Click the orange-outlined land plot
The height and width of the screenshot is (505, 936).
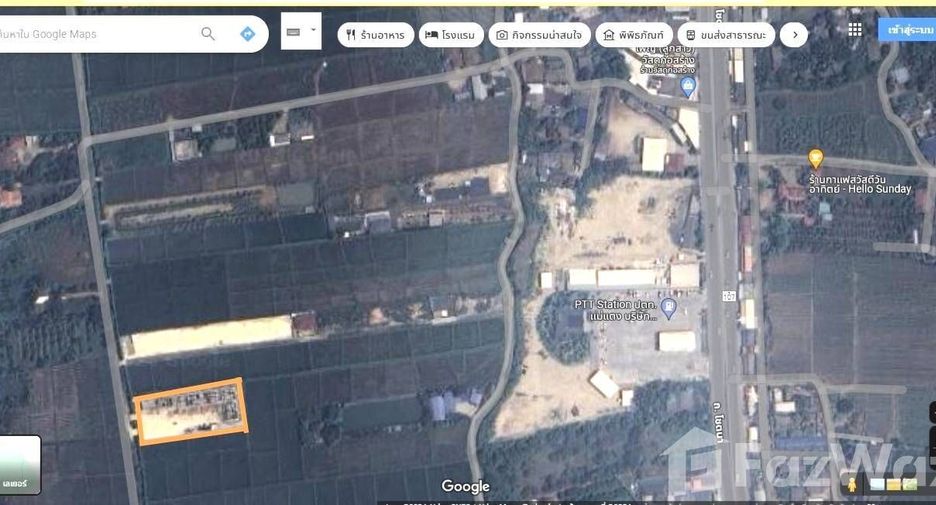click(x=191, y=411)
